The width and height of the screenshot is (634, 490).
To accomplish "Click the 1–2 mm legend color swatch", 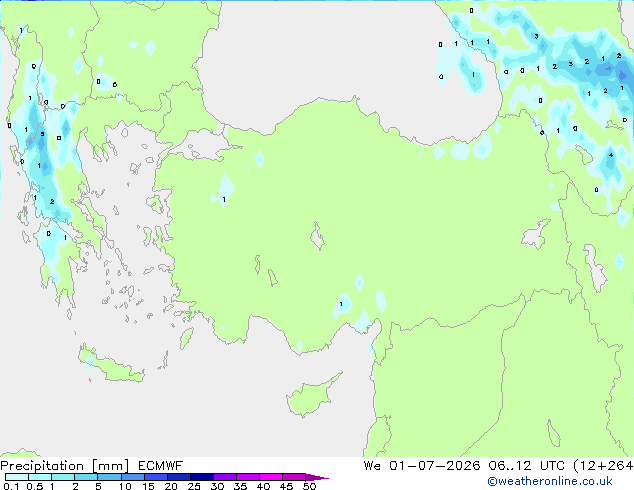I will tap(63, 477).
